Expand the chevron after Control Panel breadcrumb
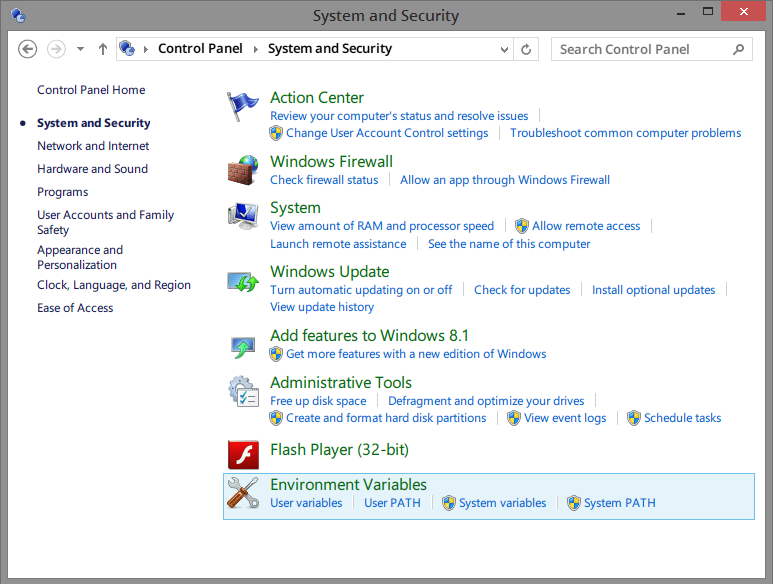This screenshot has width=773, height=584. [255, 49]
